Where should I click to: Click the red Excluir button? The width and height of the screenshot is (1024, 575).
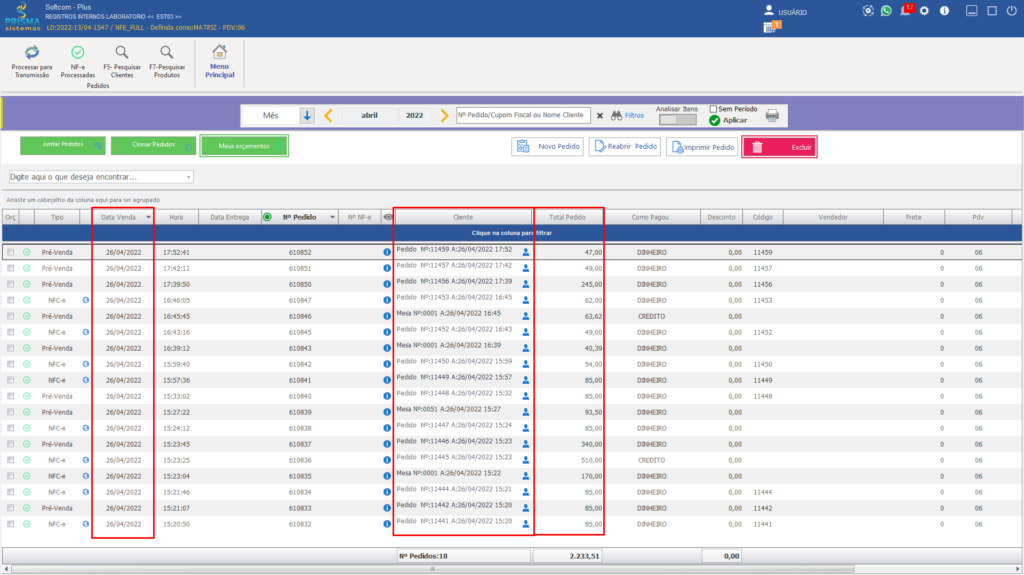pos(779,147)
